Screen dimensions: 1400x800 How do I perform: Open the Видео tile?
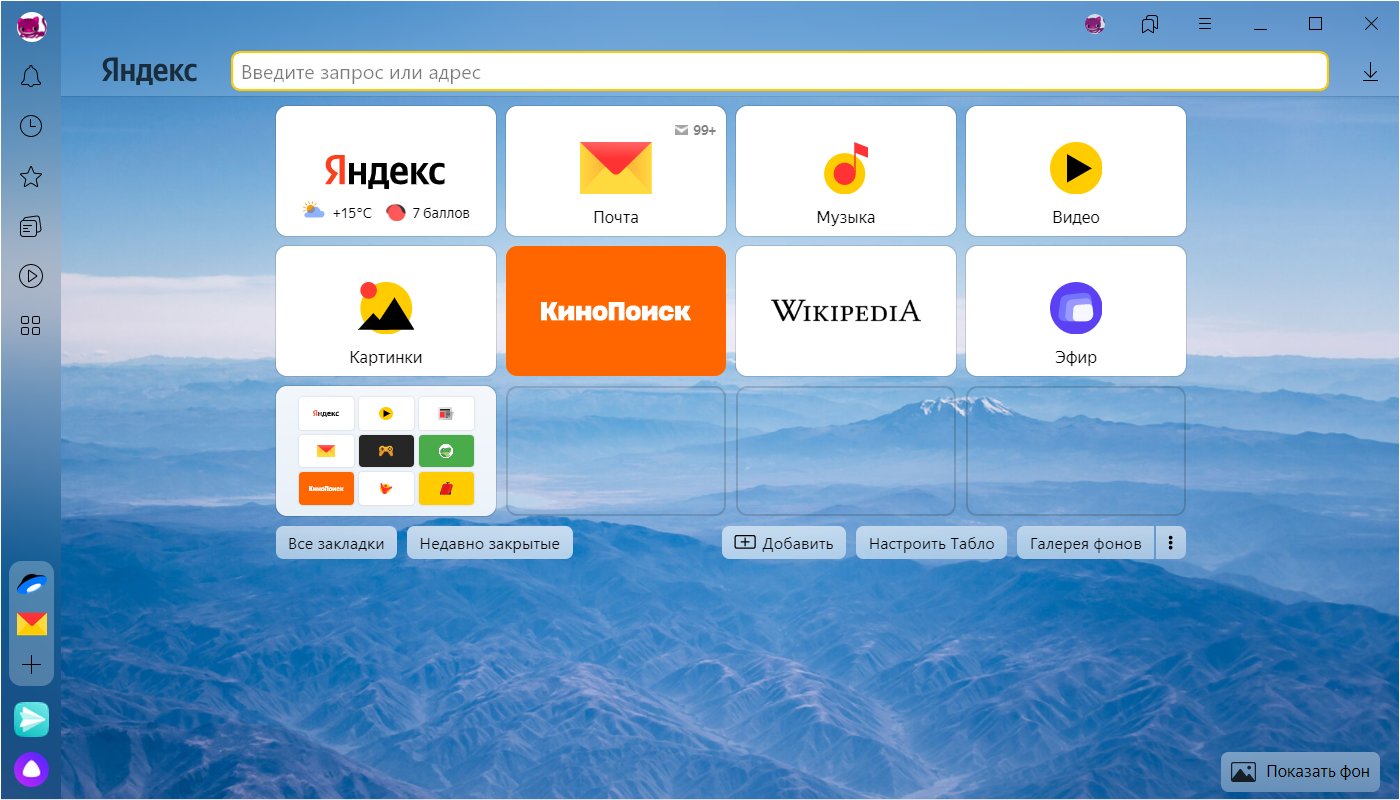(x=1076, y=171)
